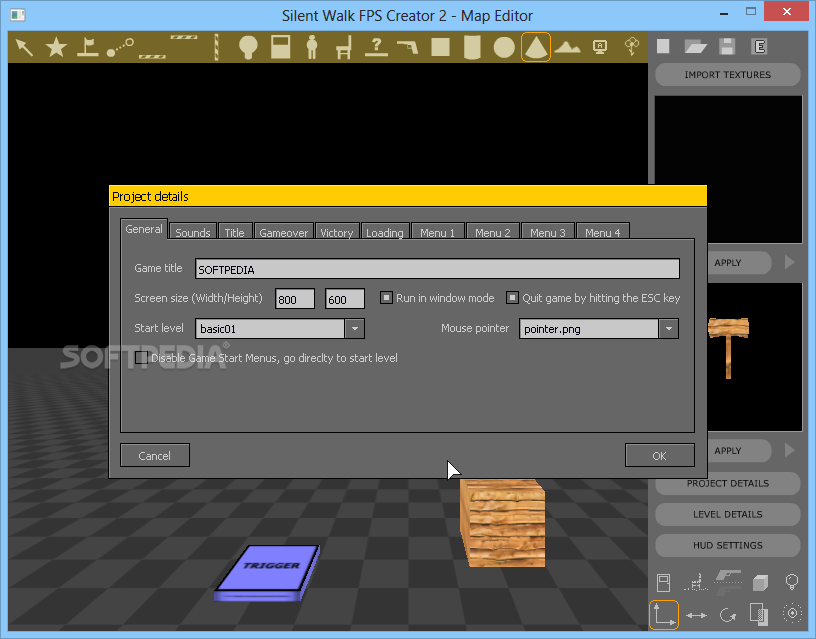Pick the terrain mountain tool
The width and height of the screenshot is (816, 639).
(567, 47)
